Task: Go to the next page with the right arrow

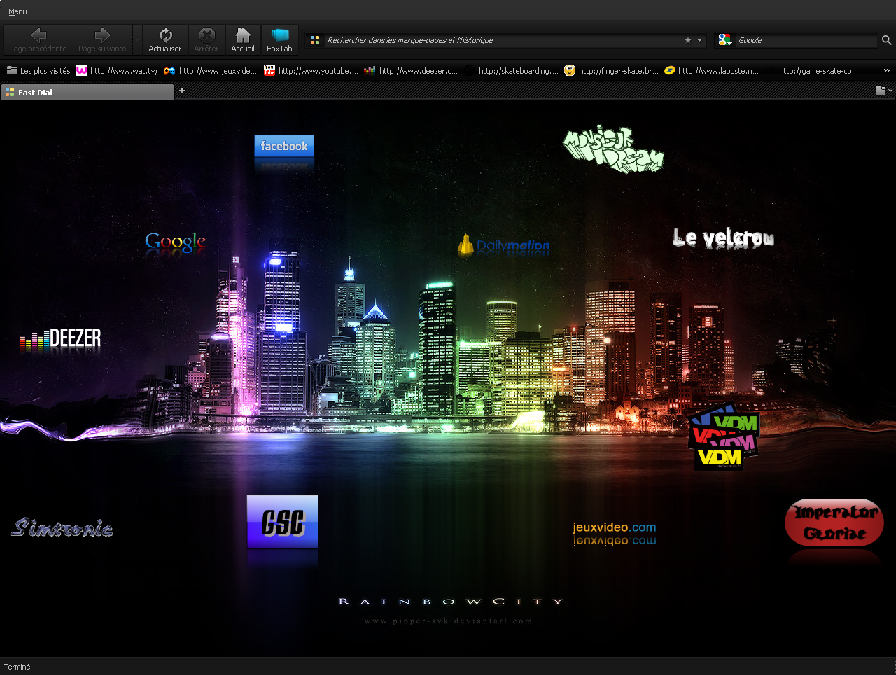Action: coord(102,39)
